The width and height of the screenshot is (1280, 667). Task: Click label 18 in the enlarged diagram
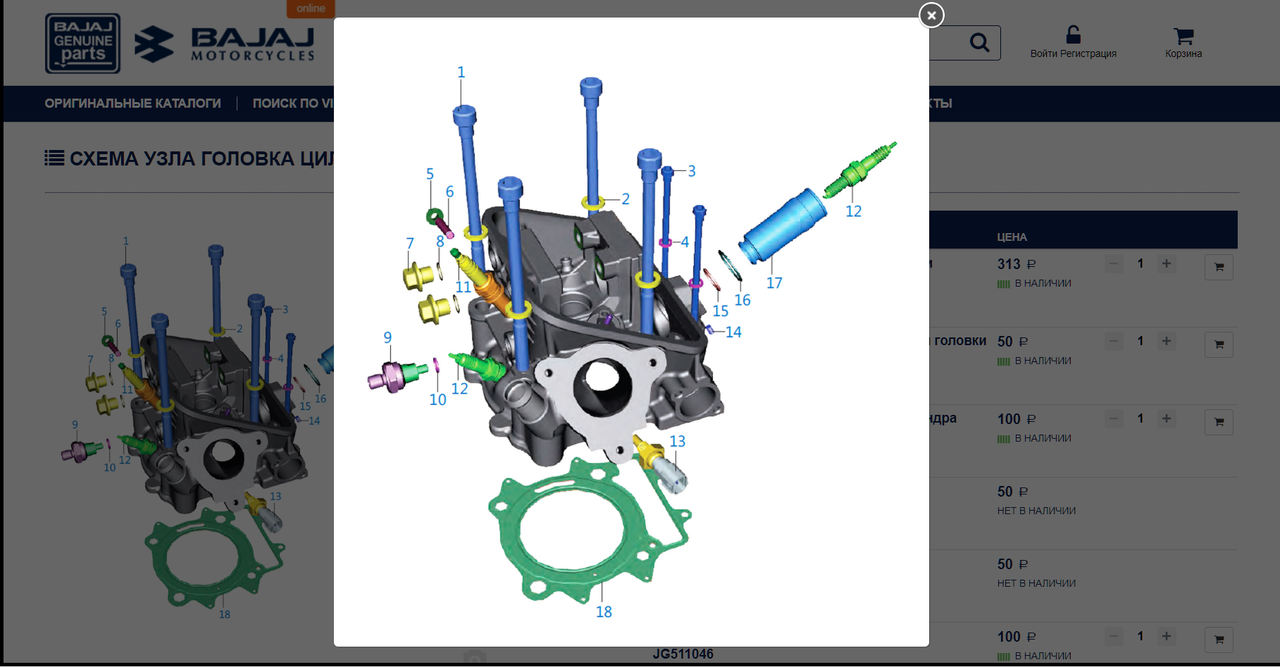[x=604, y=611]
